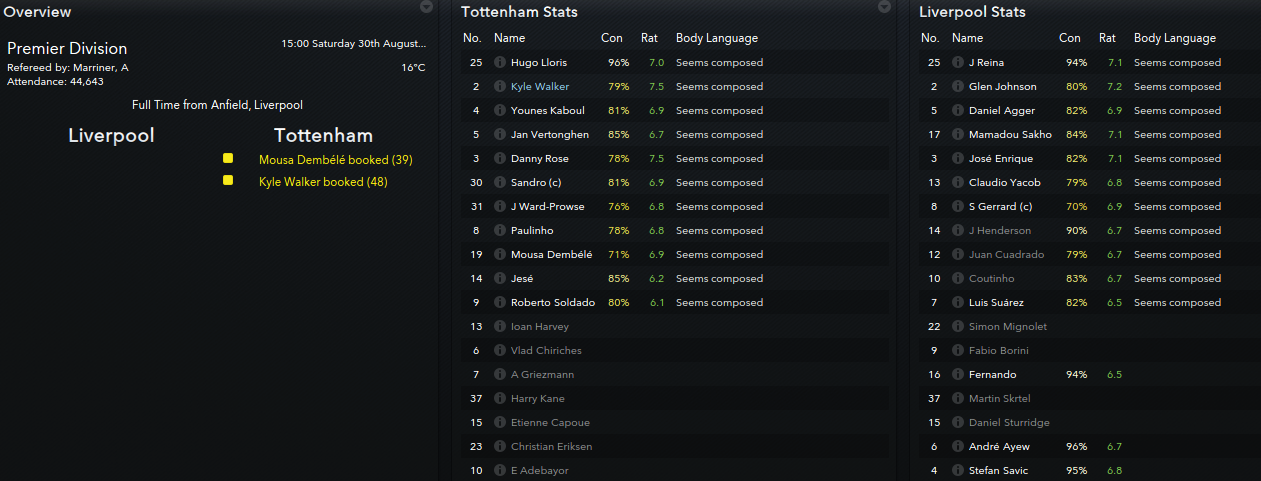Click the info icon beside Hugo Lloris
This screenshot has height=481, width=1261.
500,62
